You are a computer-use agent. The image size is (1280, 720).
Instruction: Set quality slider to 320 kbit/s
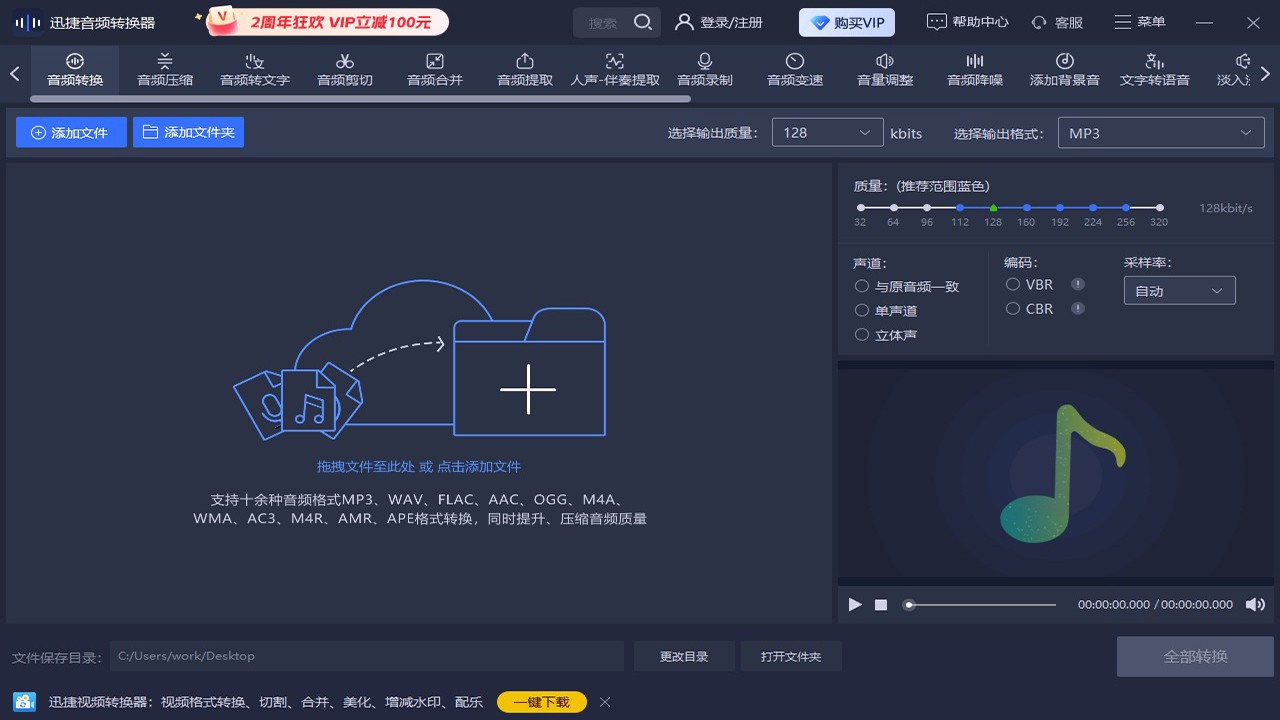1159,208
